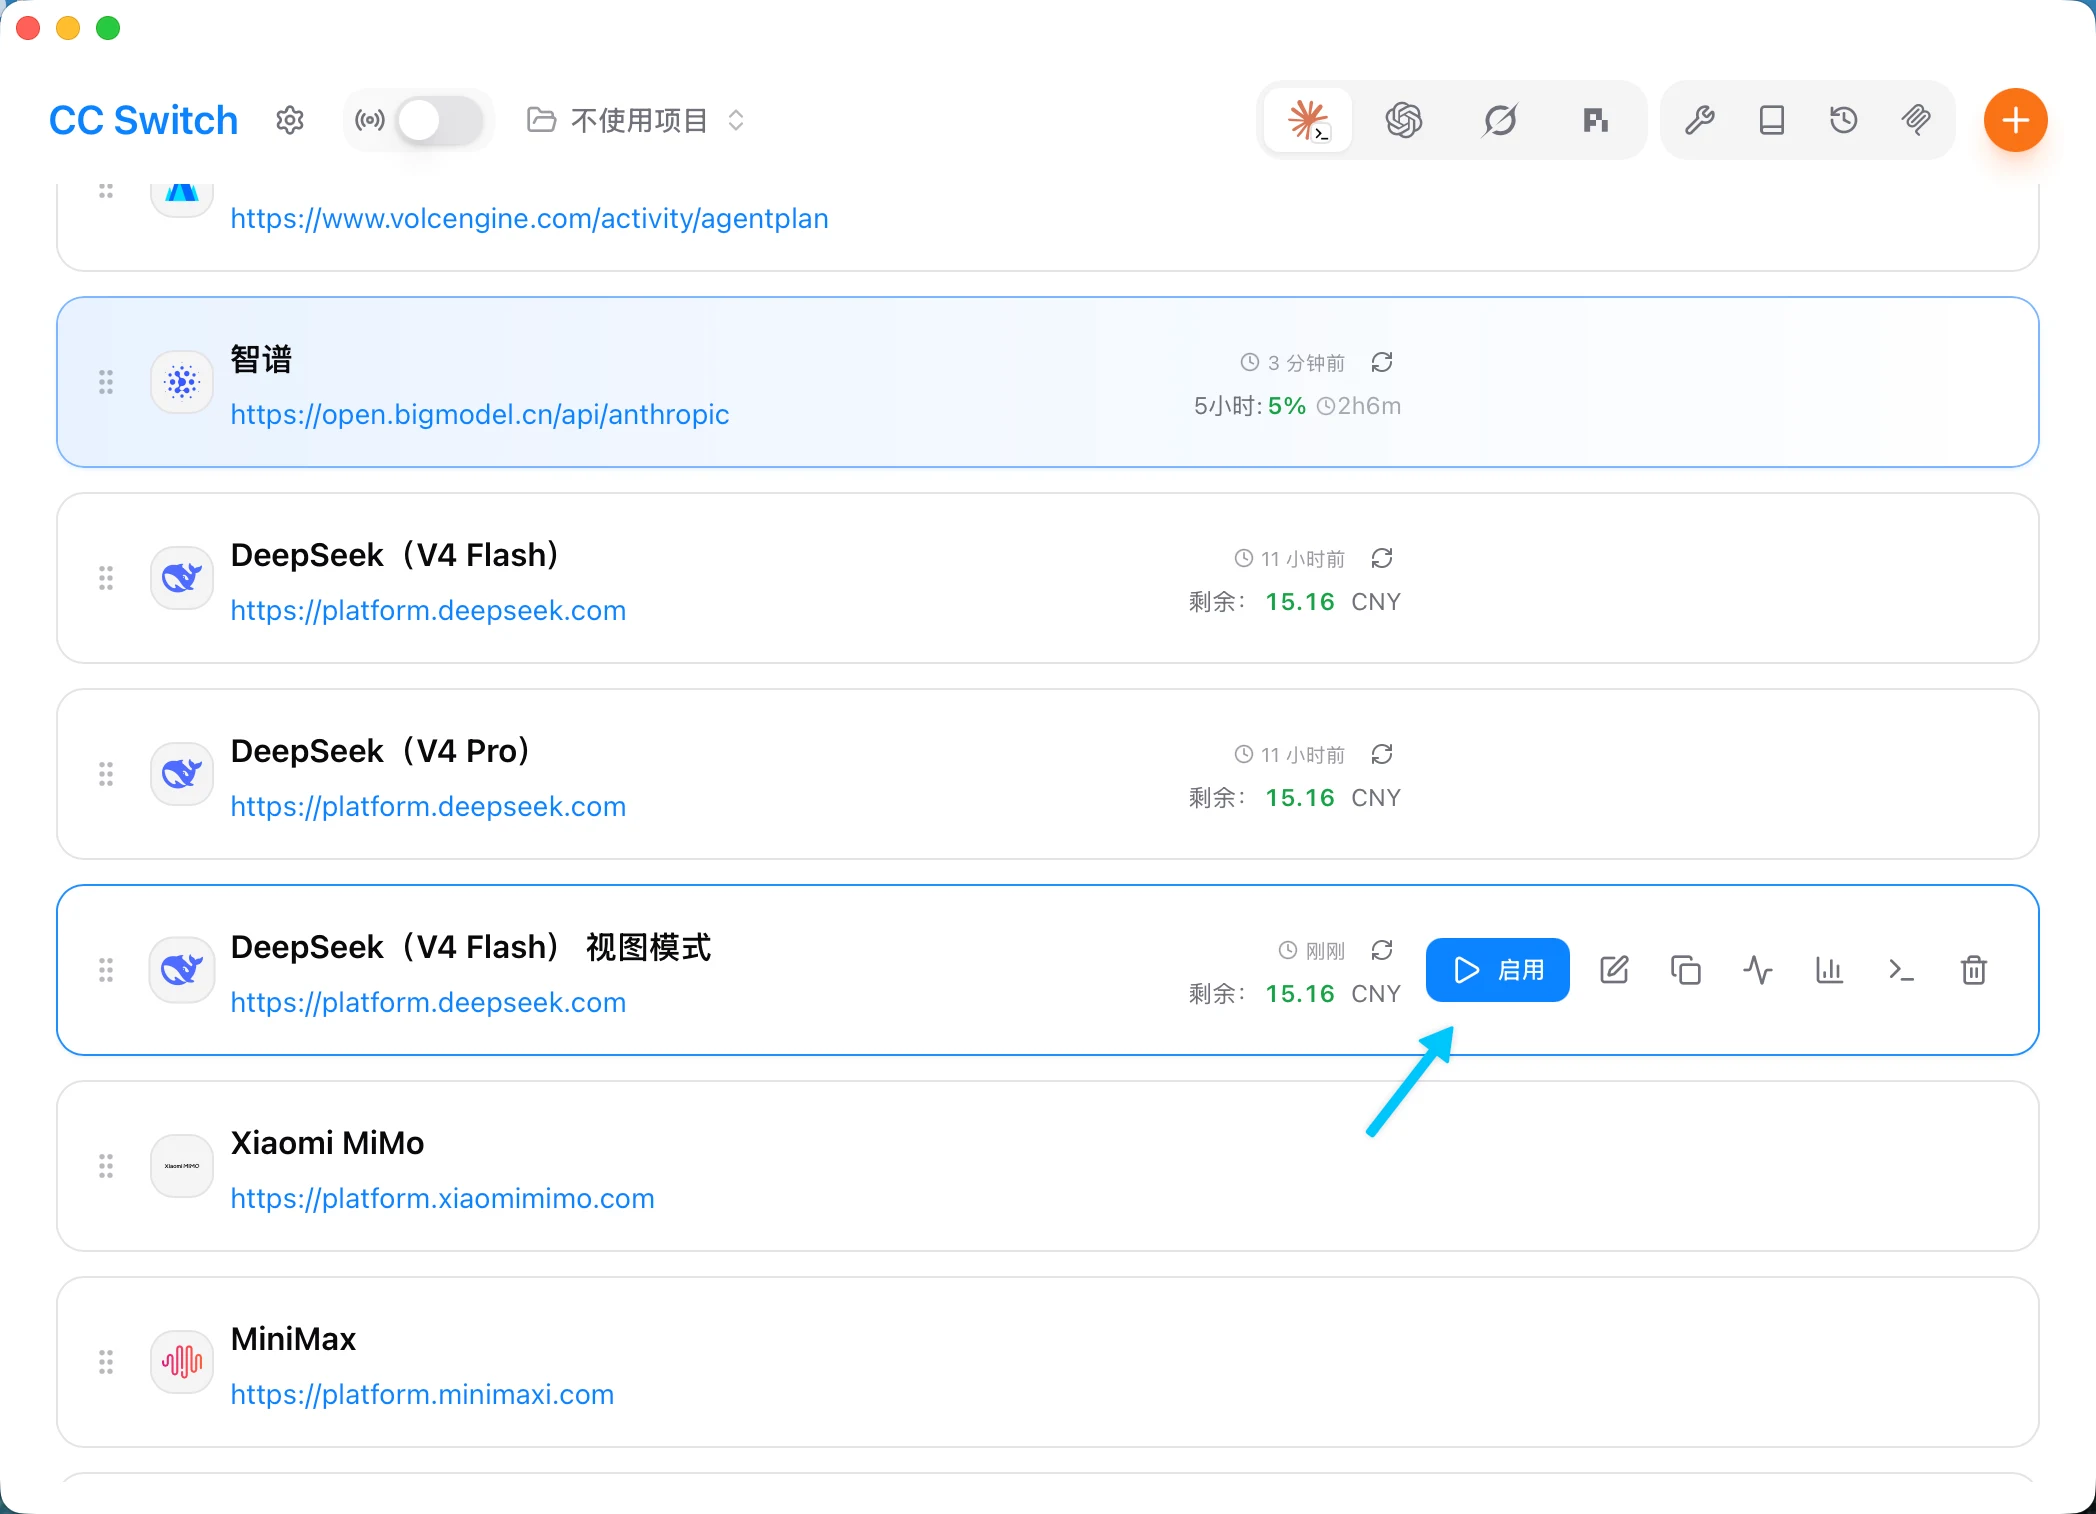Click the paperclip icon in the toolbar
The width and height of the screenshot is (2096, 1514).
(x=1916, y=120)
